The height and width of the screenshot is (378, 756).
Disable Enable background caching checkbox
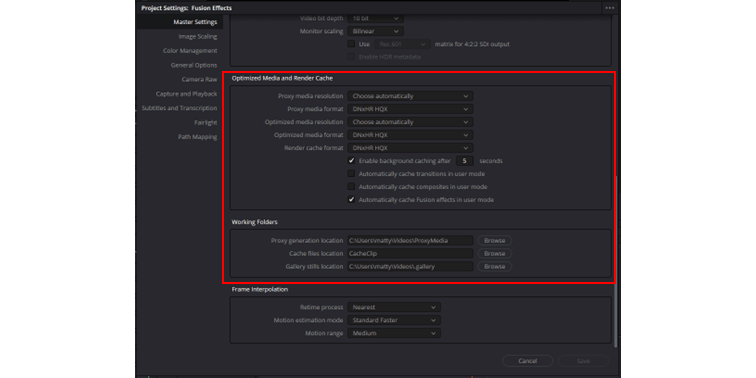(x=351, y=161)
